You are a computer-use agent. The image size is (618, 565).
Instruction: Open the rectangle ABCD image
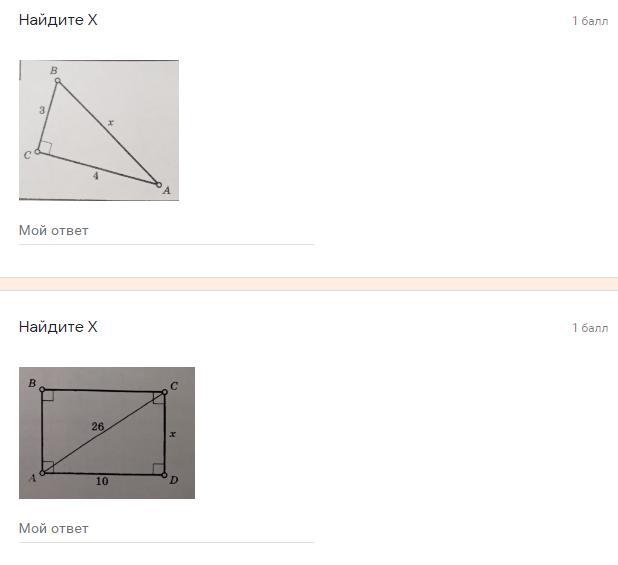coord(107,433)
